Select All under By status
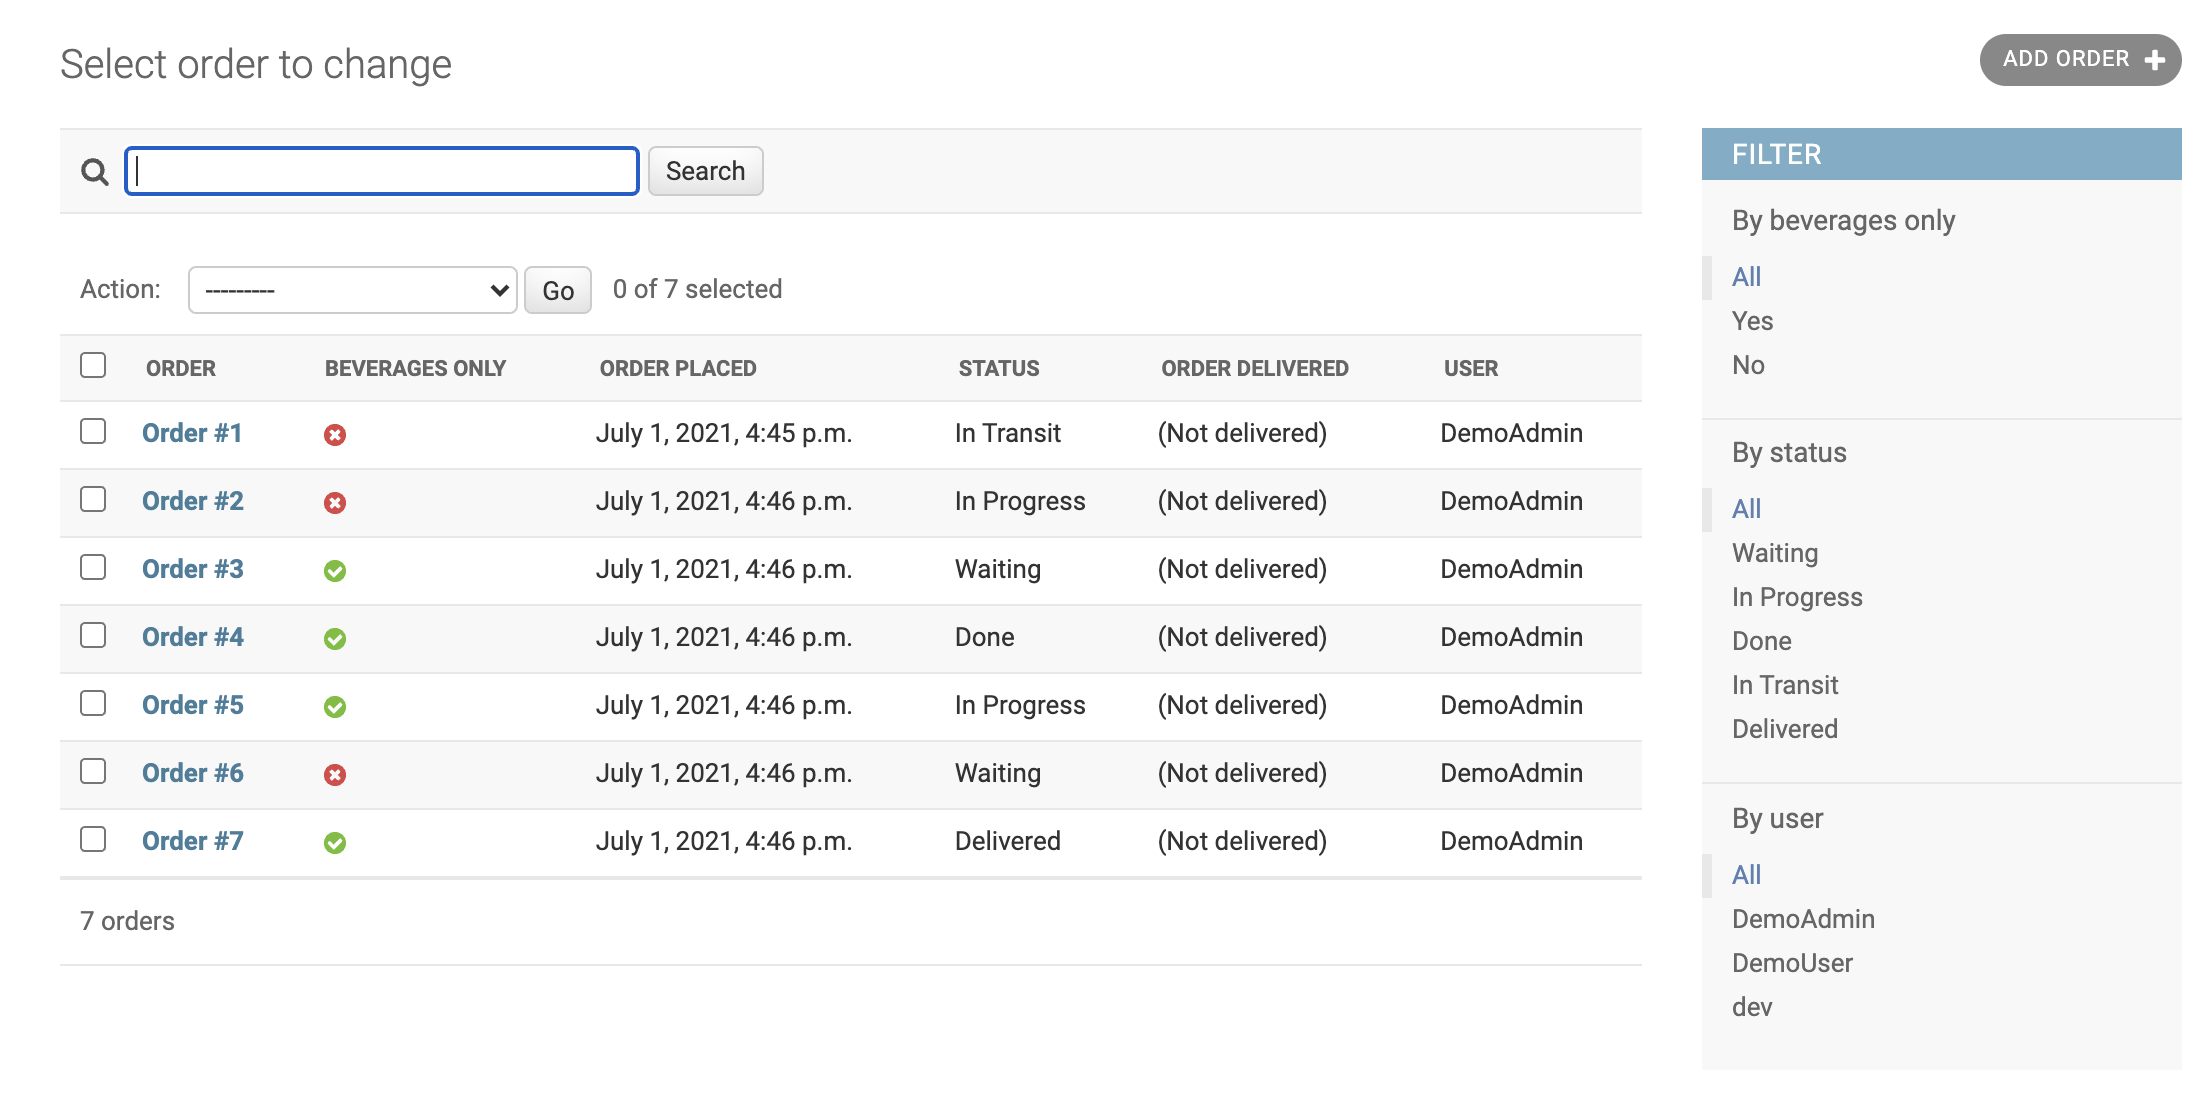The height and width of the screenshot is (1104, 2212). 1747,509
